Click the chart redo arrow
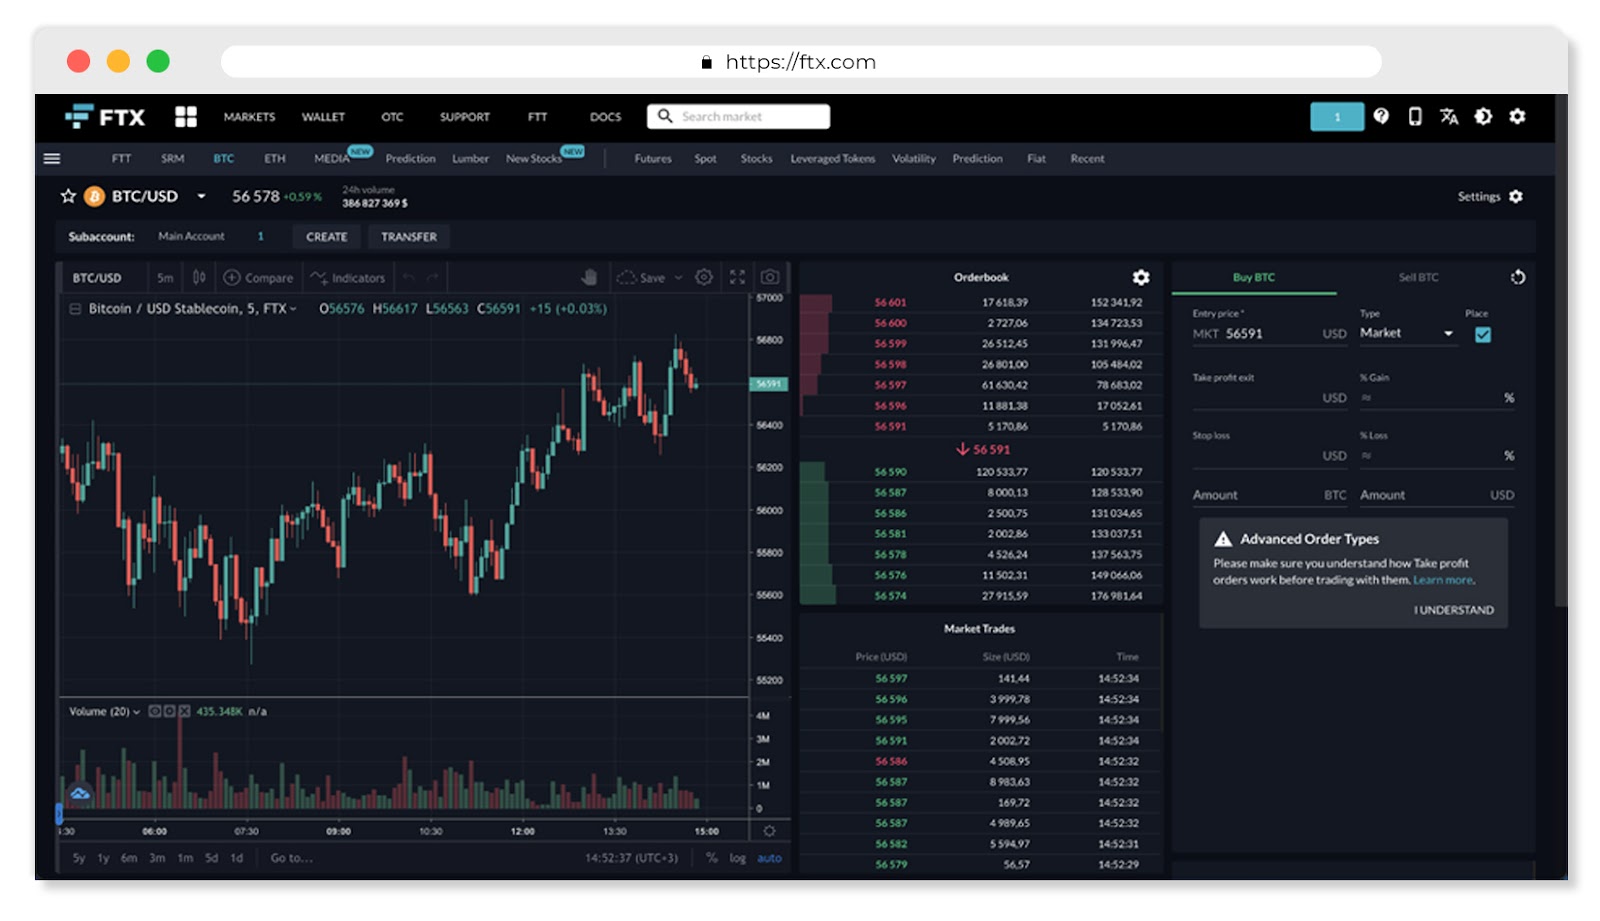The image size is (1600, 921). [433, 277]
